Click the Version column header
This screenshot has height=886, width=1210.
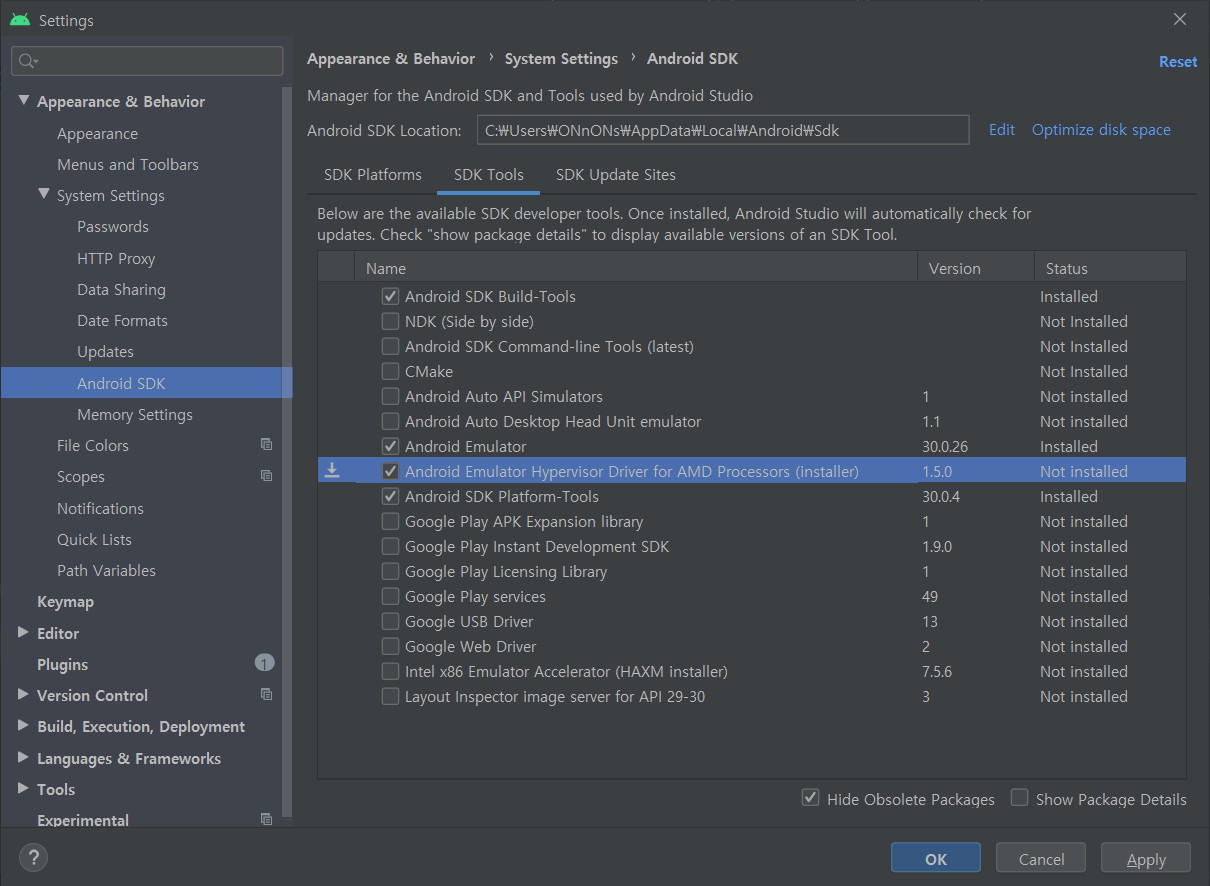[975, 268]
